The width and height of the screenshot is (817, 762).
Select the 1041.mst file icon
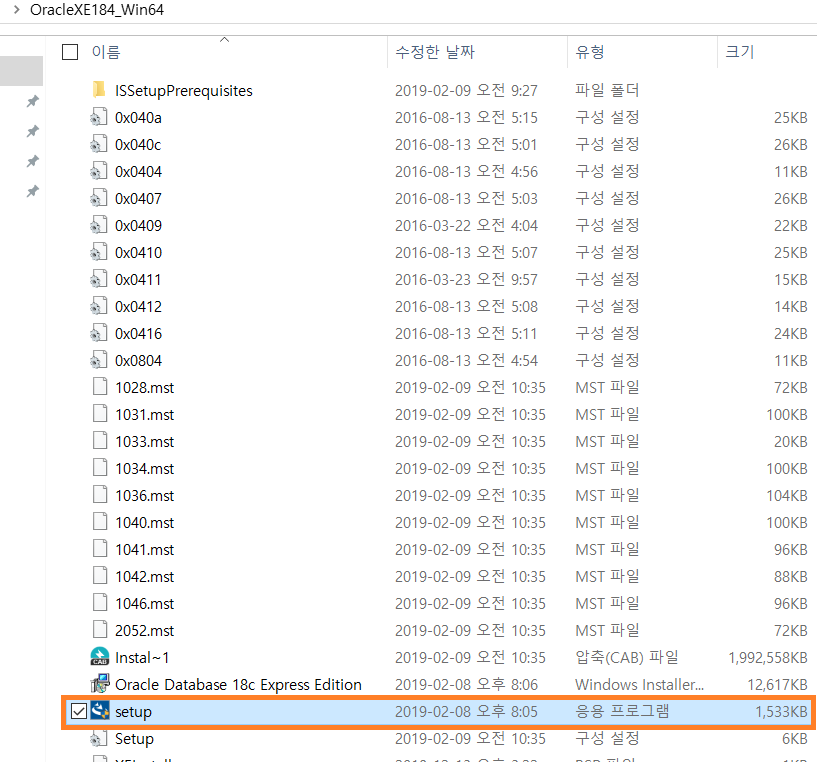[100, 549]
